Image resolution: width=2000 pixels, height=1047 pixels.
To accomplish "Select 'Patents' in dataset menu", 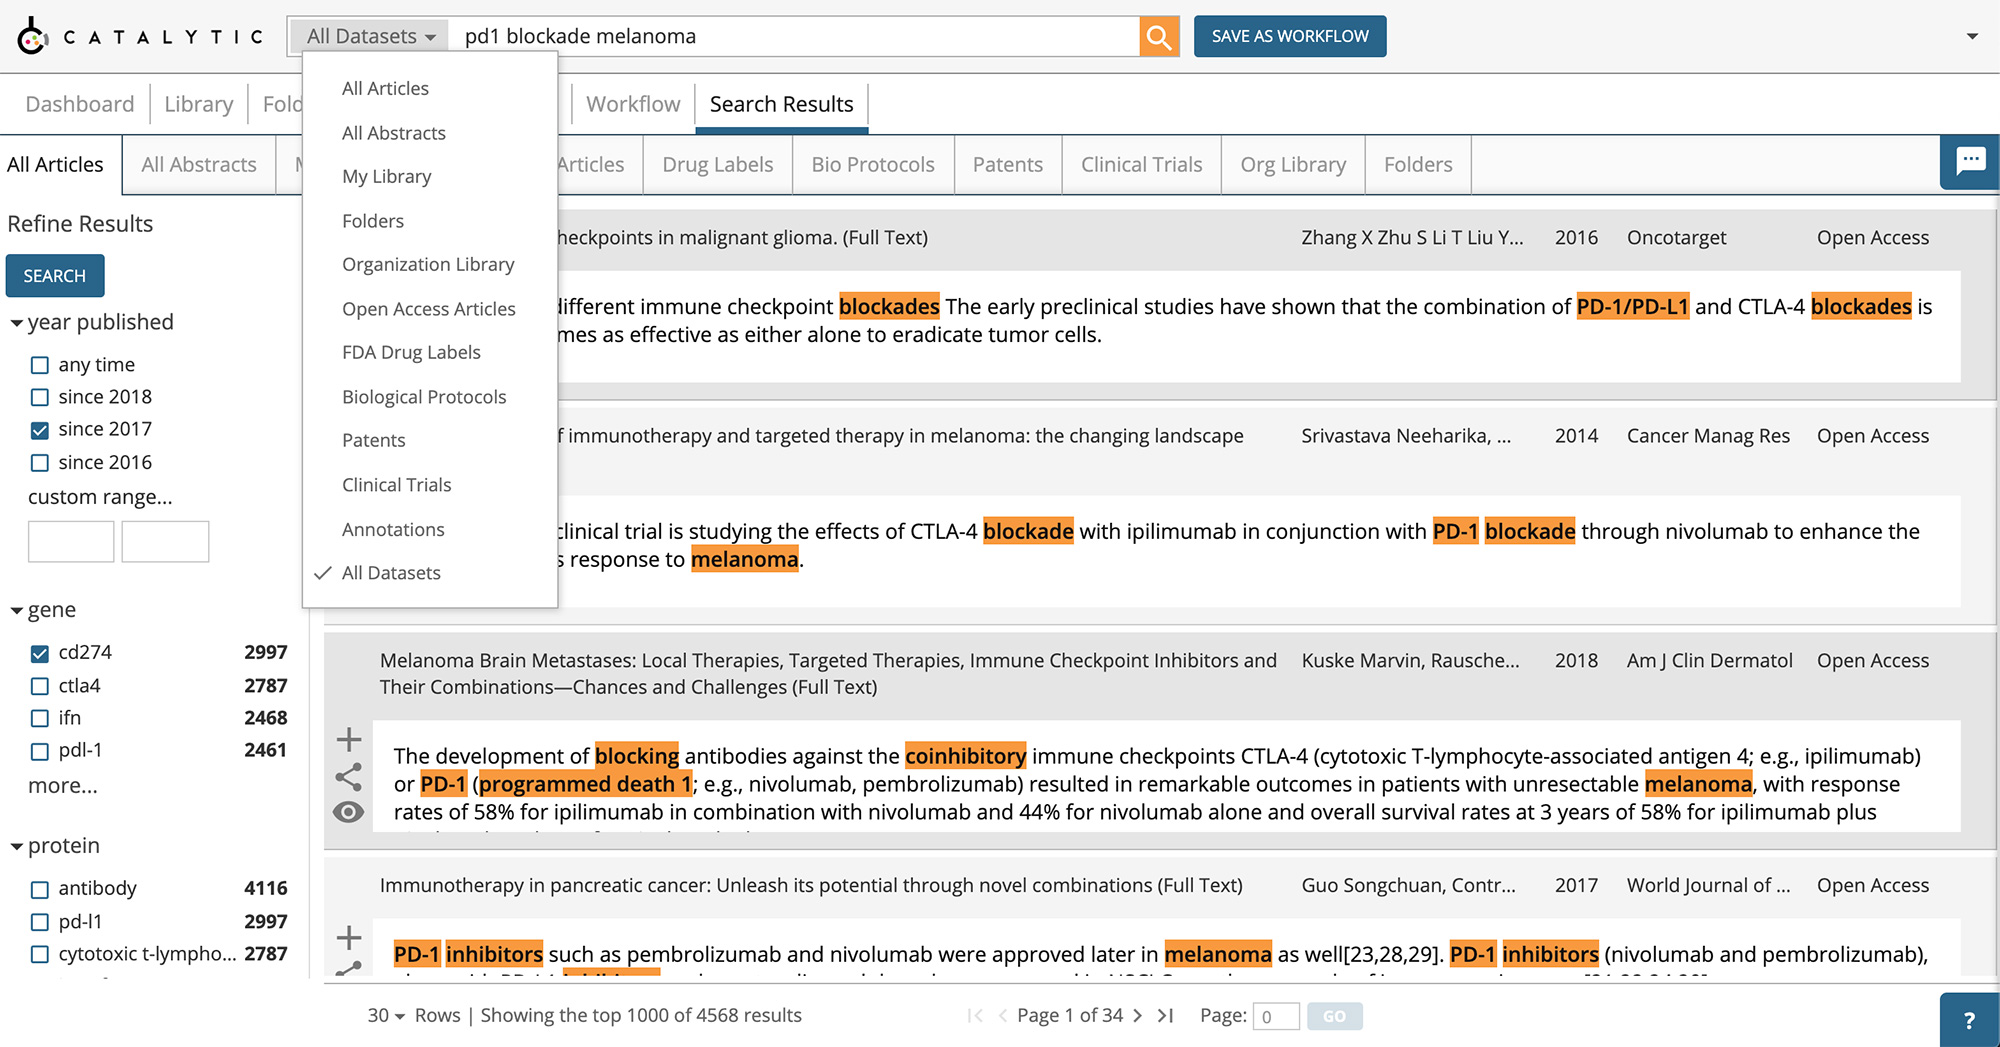I will click(x=373, y=441).
